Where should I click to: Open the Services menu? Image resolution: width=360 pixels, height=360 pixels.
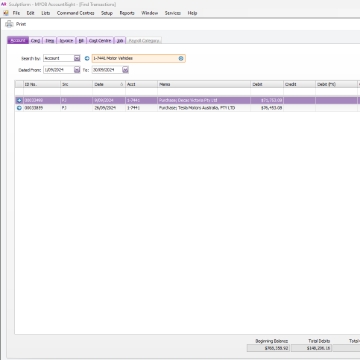[173, 13]
